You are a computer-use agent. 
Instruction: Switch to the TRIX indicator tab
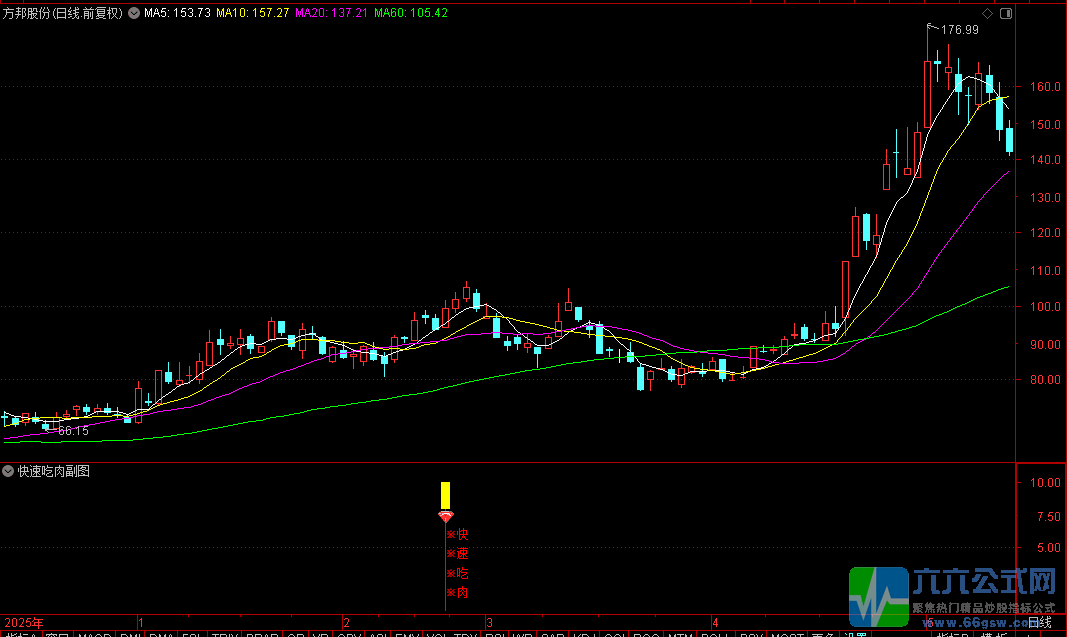pyautogui.click(x=225, y=634)
